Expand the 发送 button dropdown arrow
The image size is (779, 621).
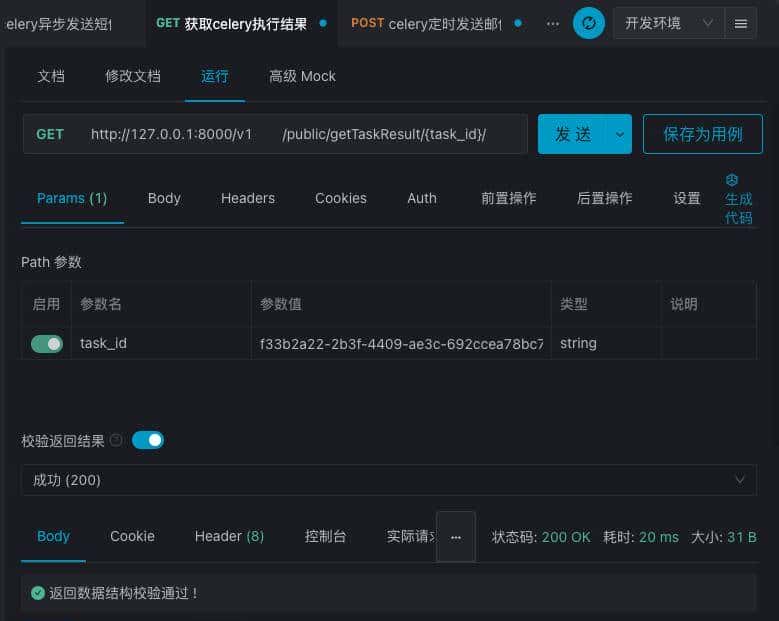(x=619, y=134)
